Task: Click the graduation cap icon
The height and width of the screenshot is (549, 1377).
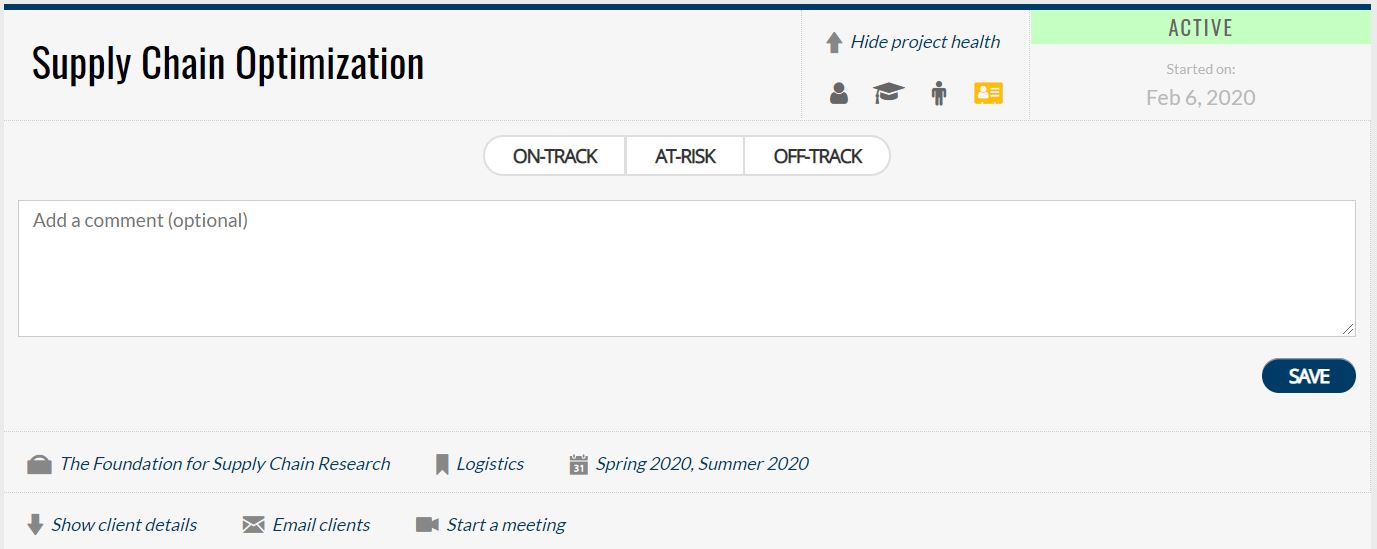Action: (888, 94)
